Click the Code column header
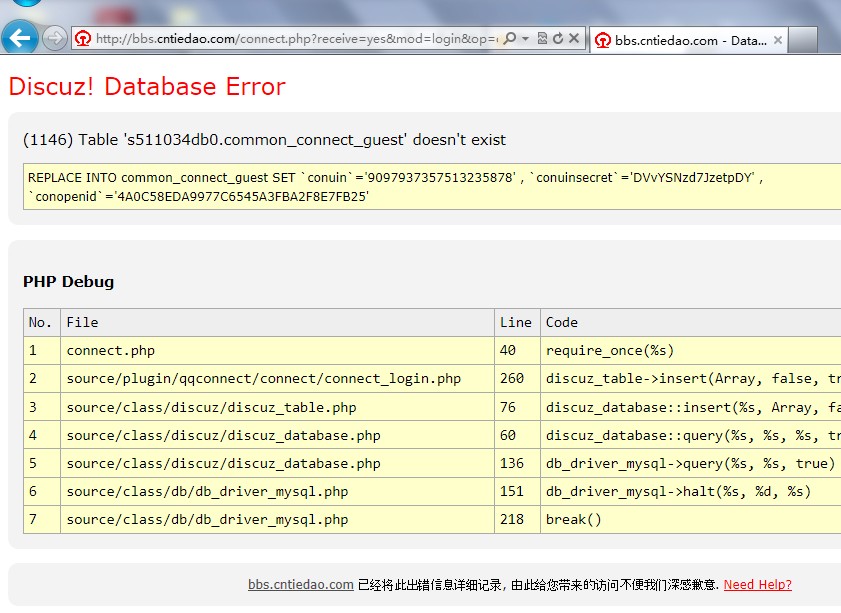The width and height of the screenshot is (841, 613). coord(691,322)
